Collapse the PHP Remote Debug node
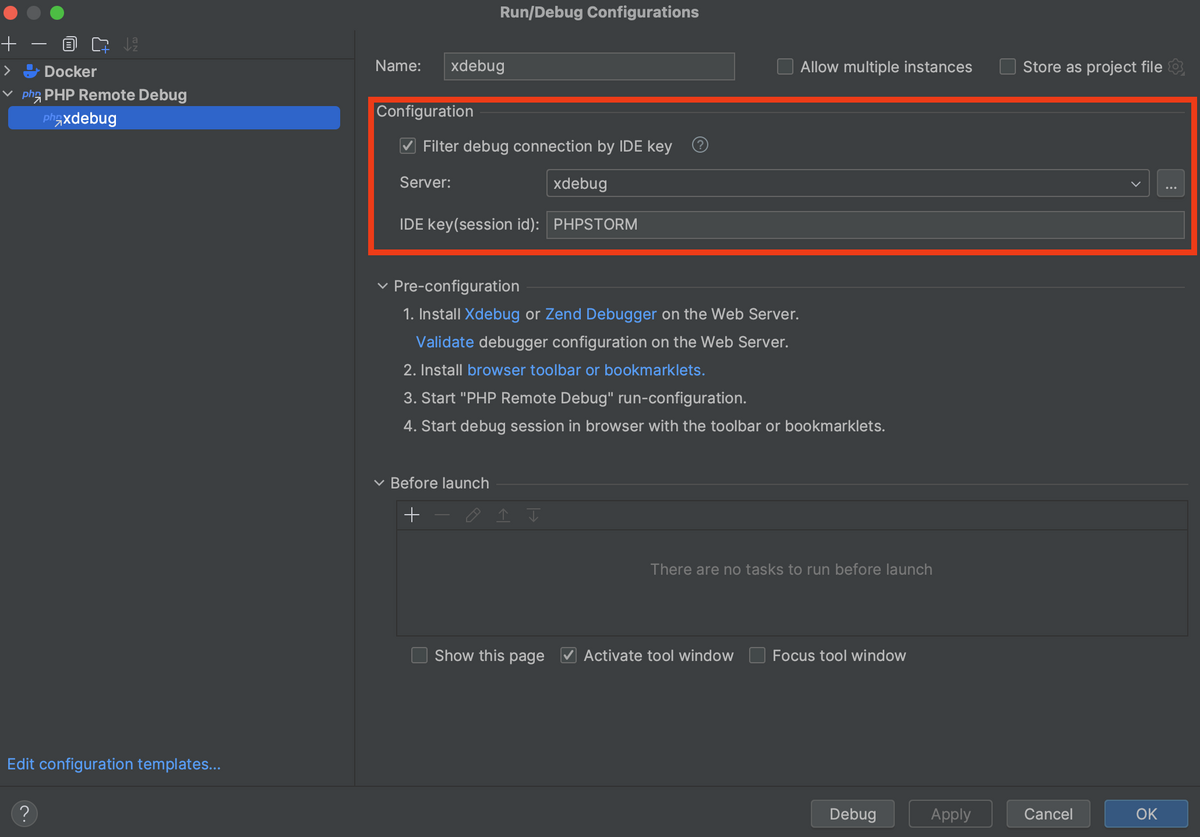The height and width of the screenshot is (837, 1200). coord(8,95)
